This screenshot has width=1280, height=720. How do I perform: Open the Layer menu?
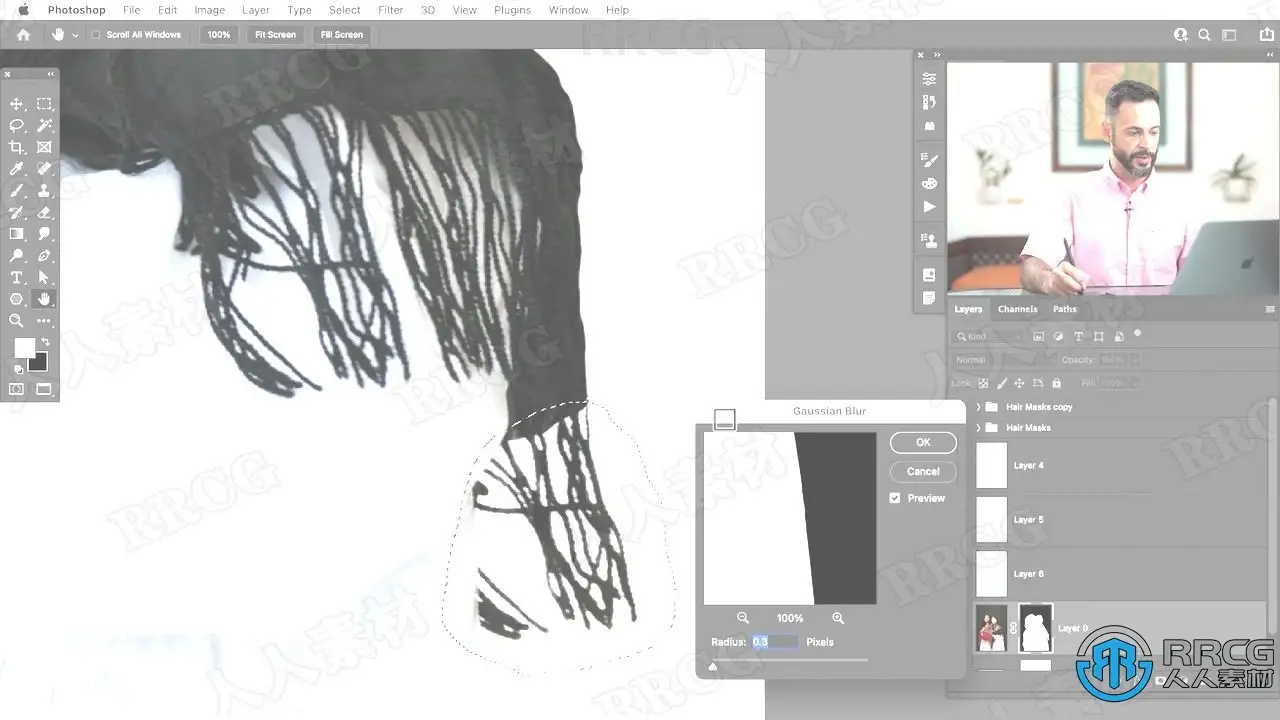[256, 10]
